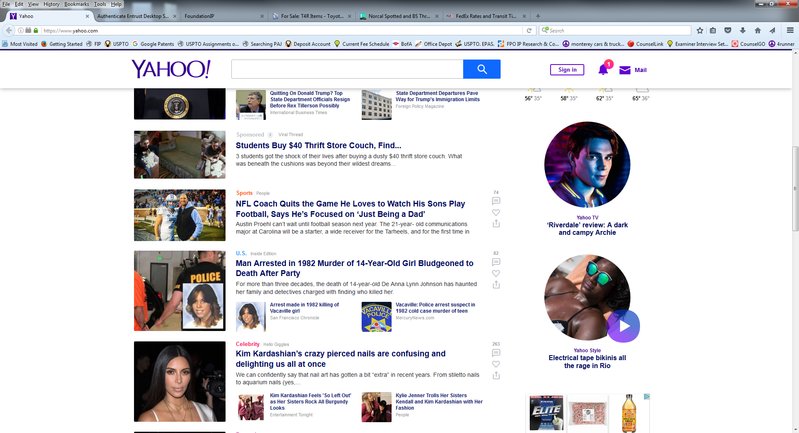Open the Bookmarks menu
Viewport: 799px width, 433px height.
click(x=76, y=4)
